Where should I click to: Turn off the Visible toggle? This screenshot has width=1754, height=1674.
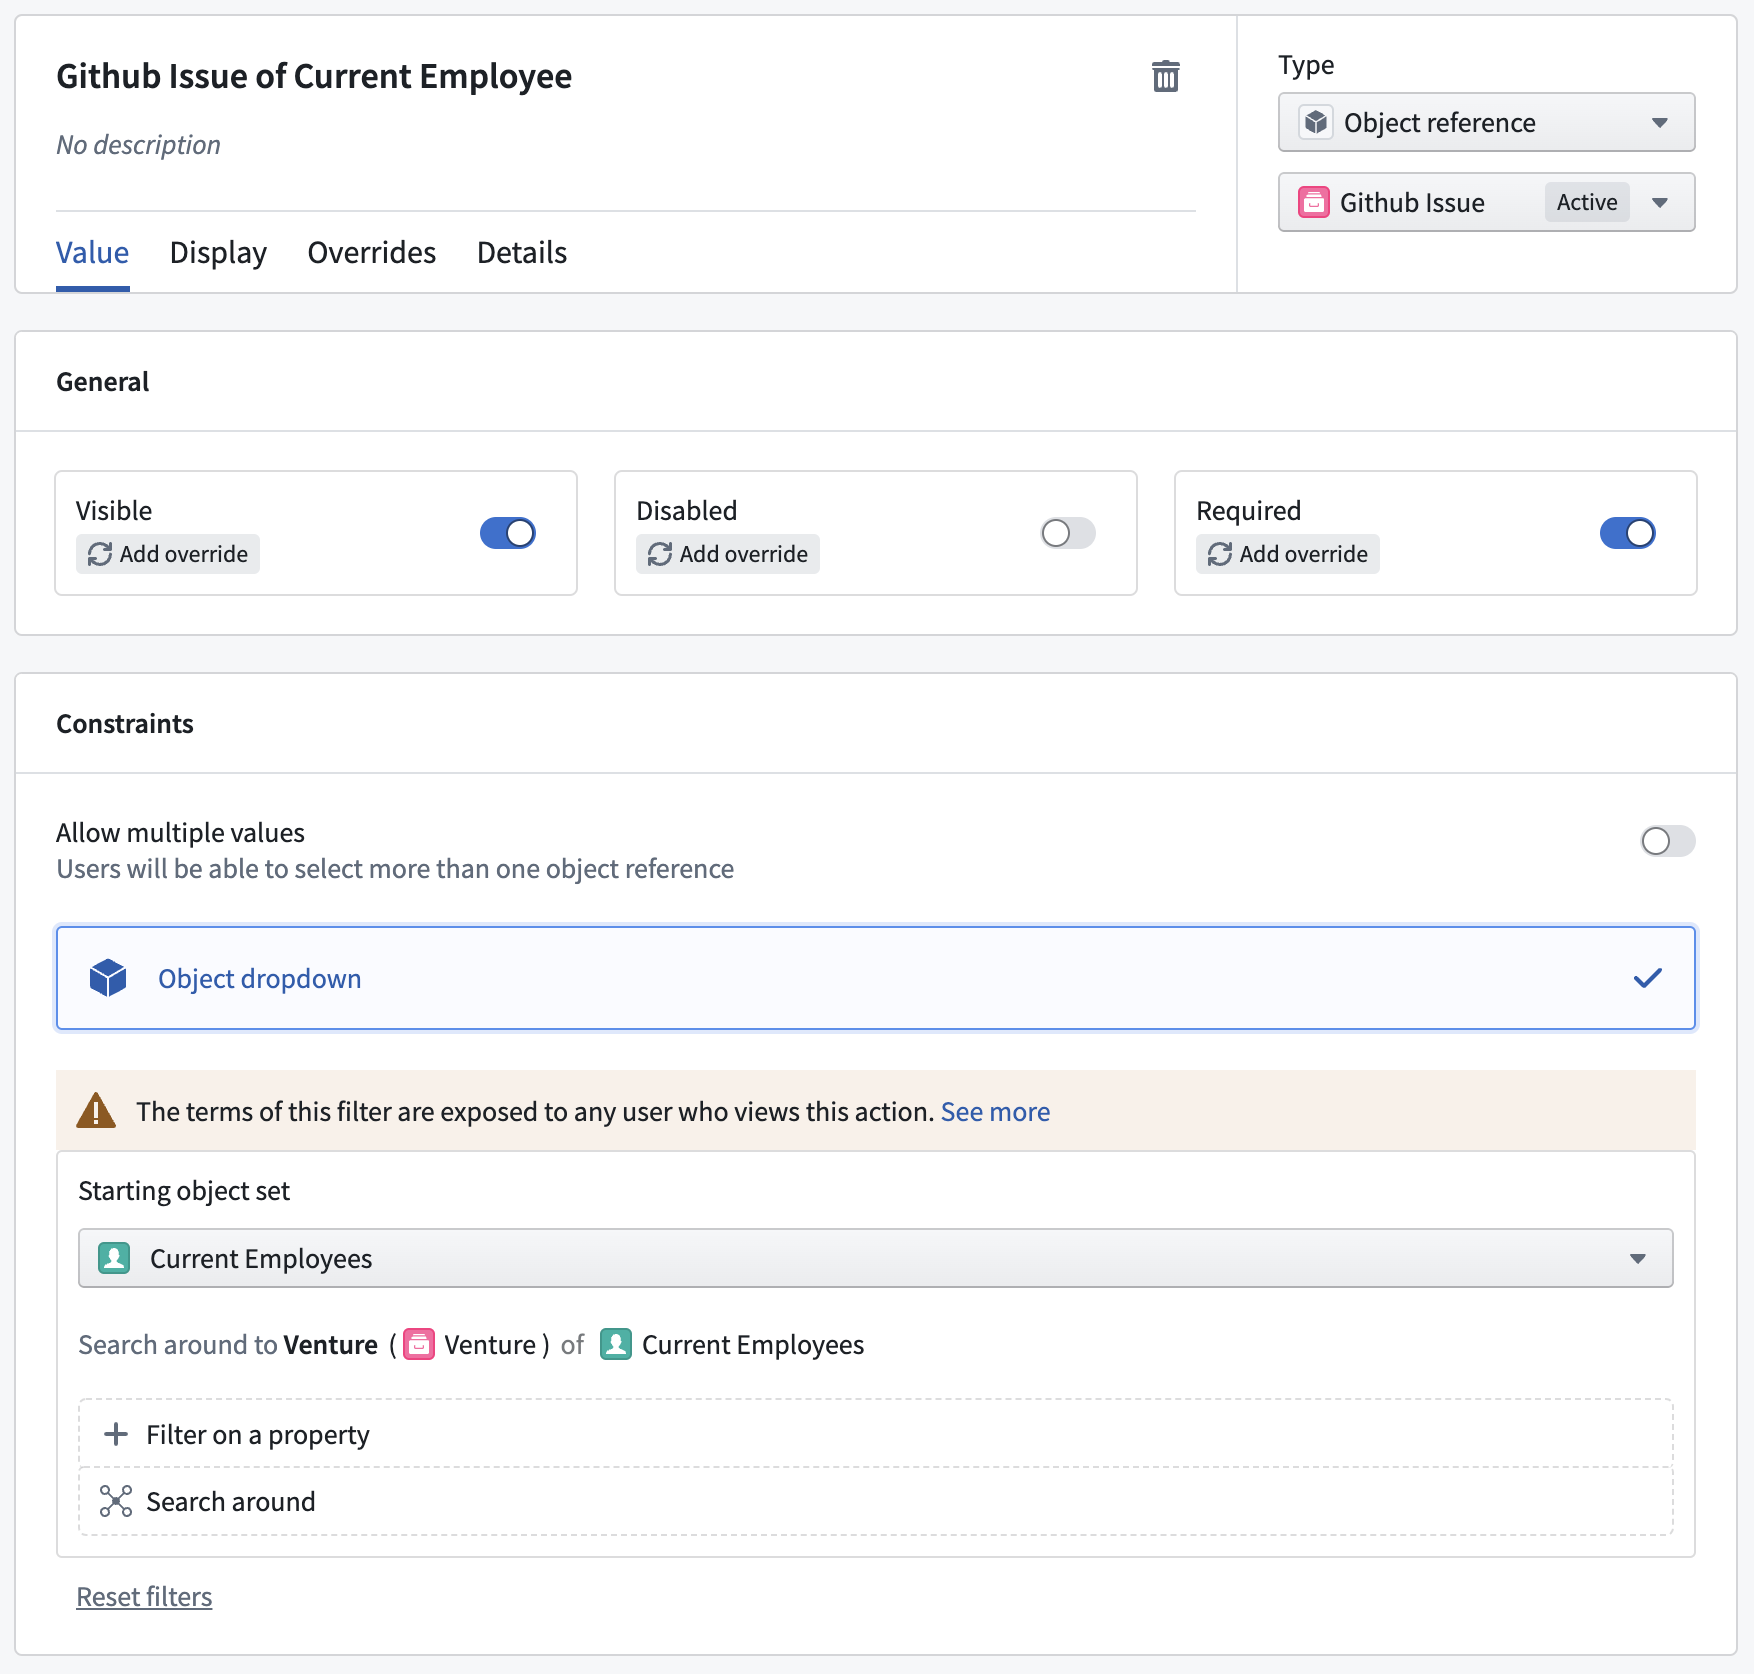pyautogui.click(x=508, y=533)
